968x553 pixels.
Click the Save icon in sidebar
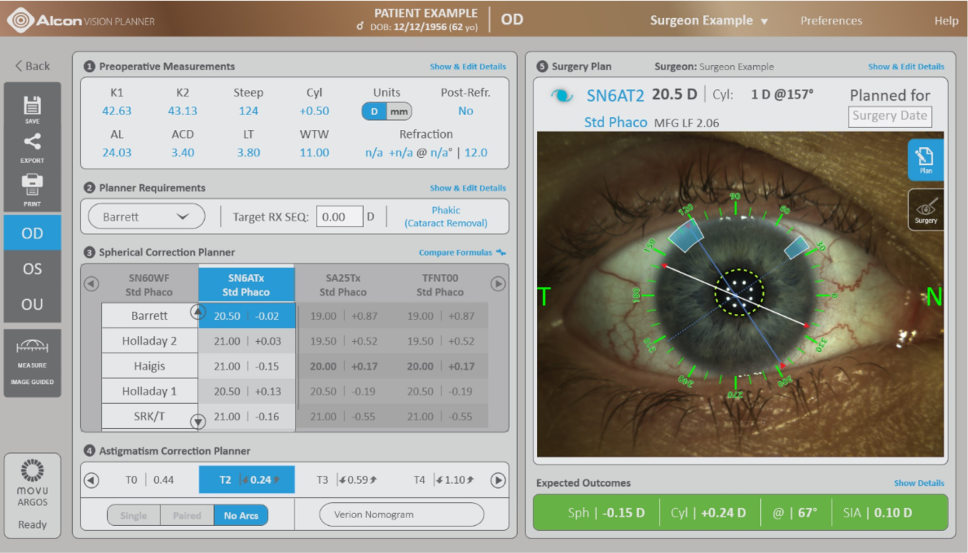click(32, 107)
